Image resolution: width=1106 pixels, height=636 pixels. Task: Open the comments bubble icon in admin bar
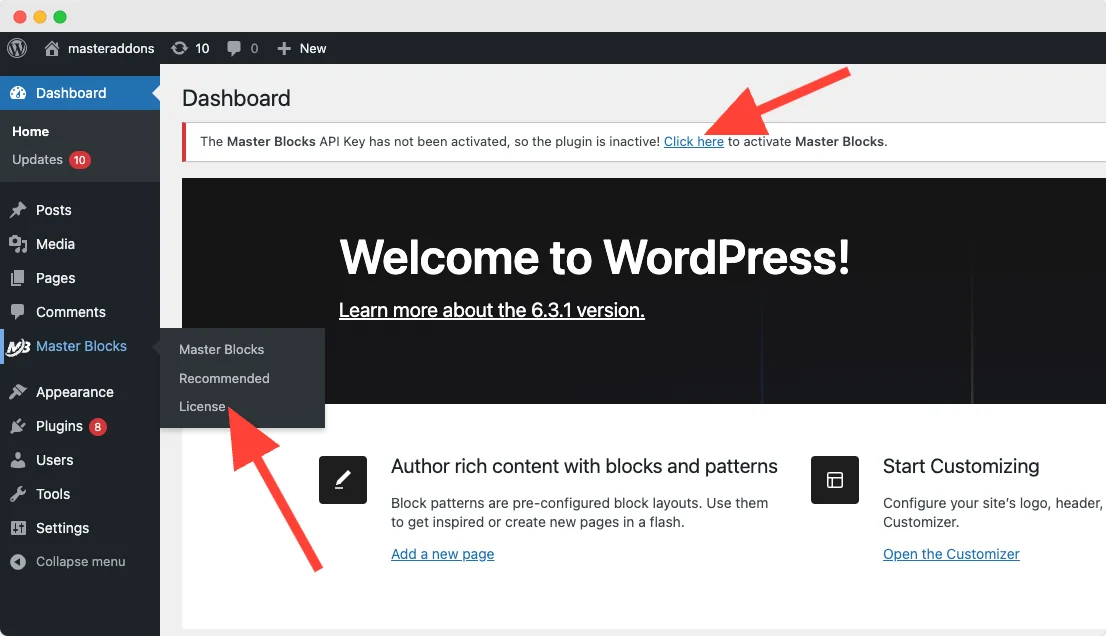pos(233,48)
